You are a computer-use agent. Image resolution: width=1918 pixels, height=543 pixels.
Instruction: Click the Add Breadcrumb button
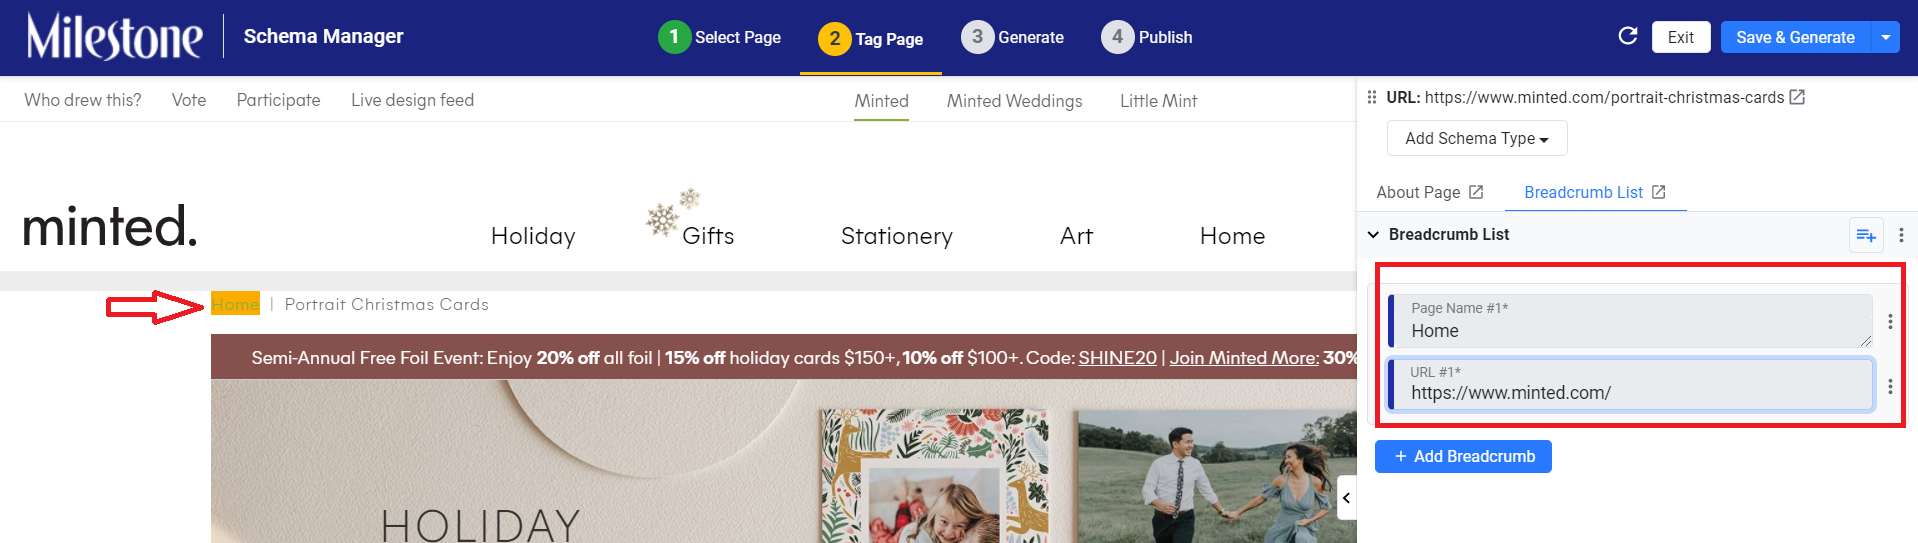pos(1463,456)
